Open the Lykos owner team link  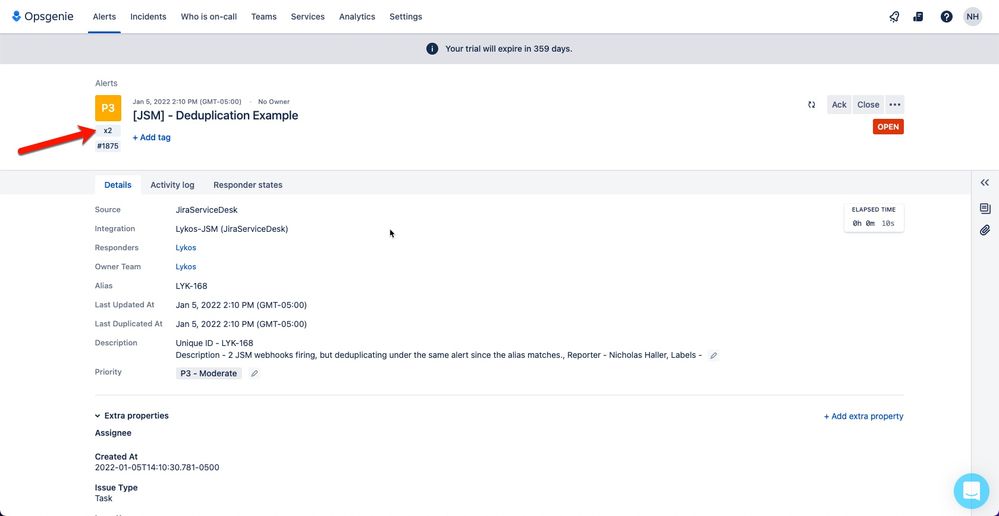[x=186, y=267]
